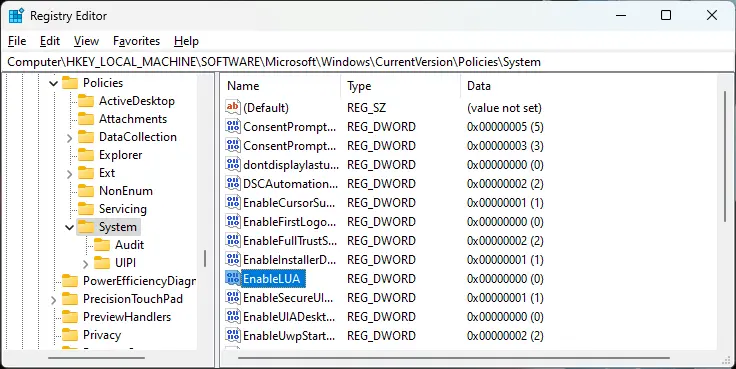Click the Servicing folder icon
The image size is (736, 369).
point(86,209)
